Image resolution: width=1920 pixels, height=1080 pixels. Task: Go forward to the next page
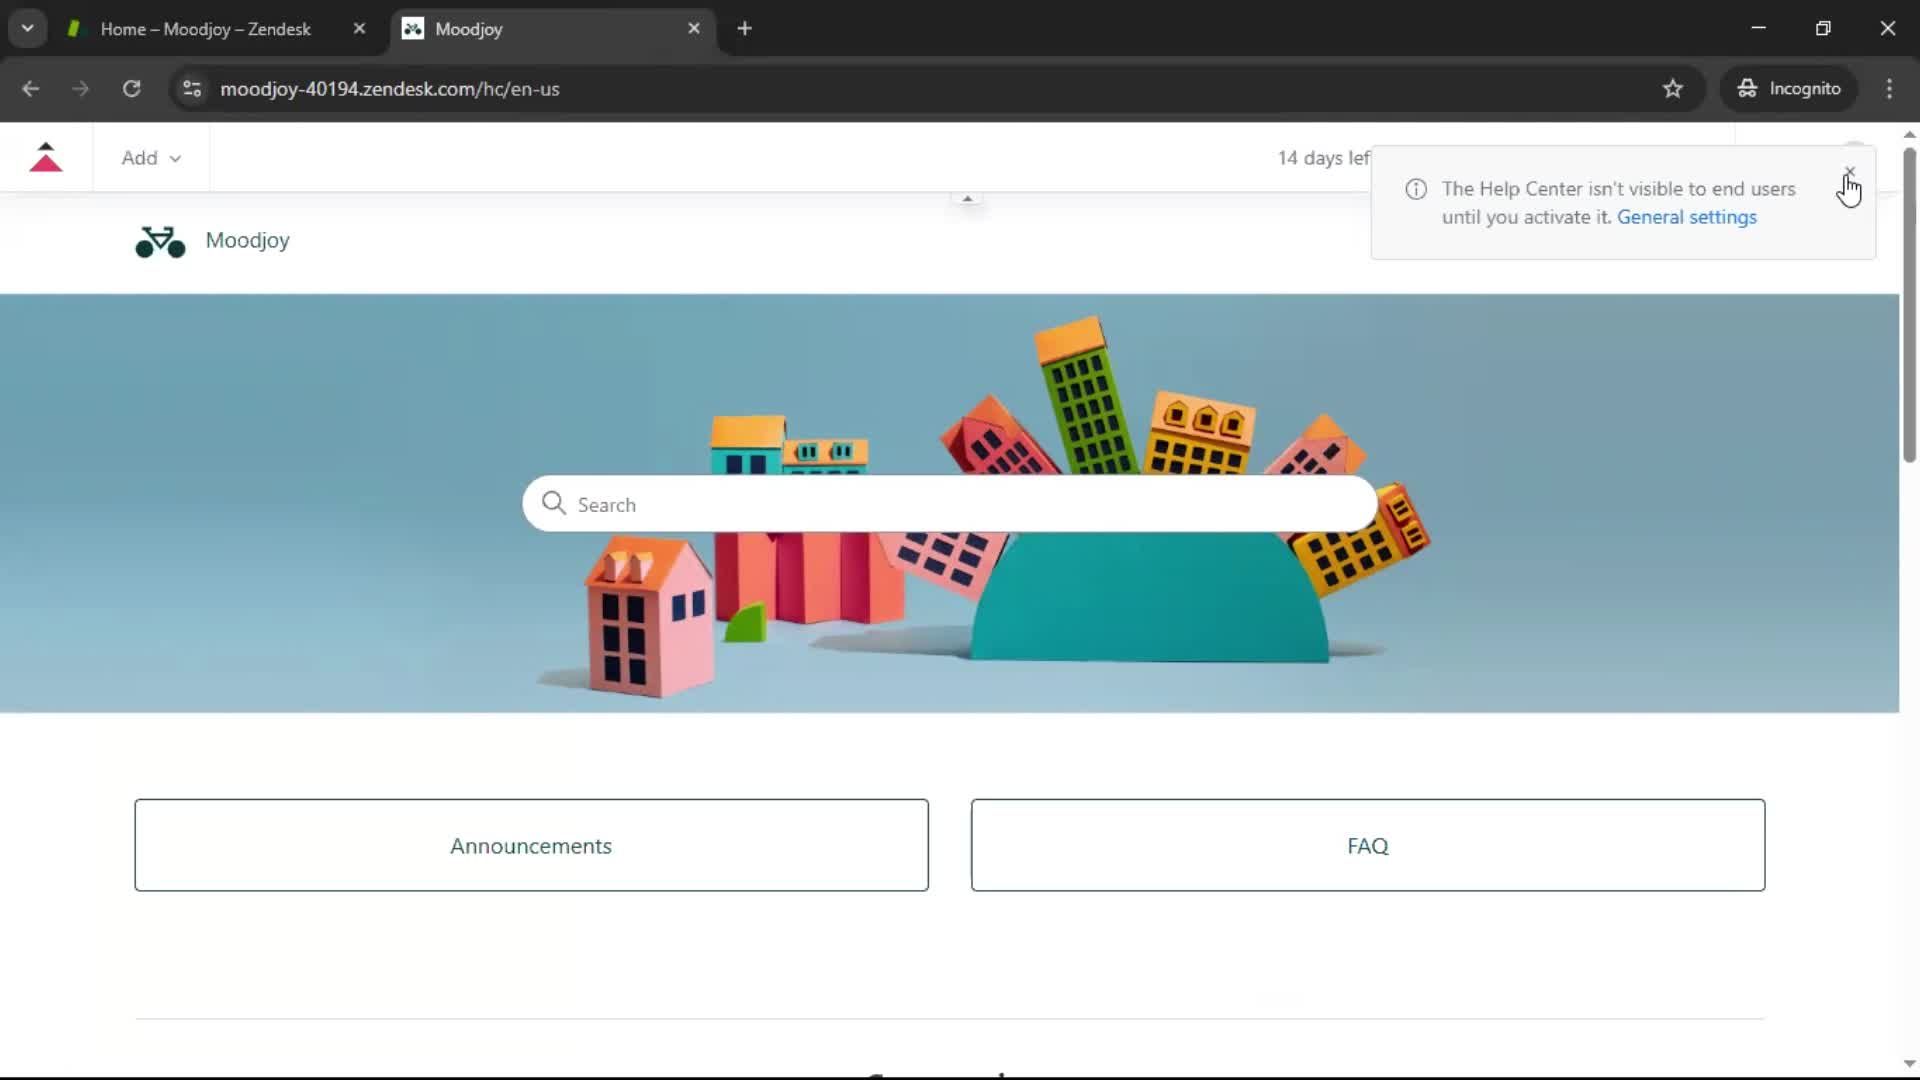pos(80,89)
